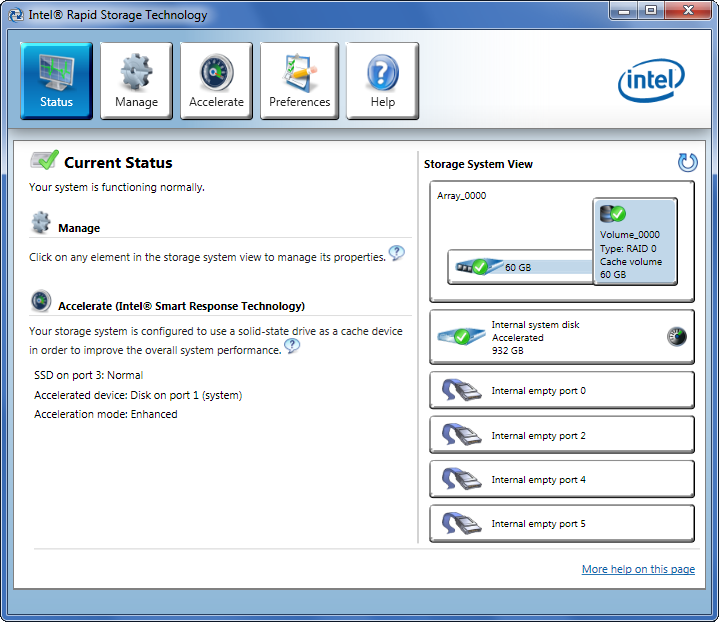Select Internal empty port 5

[x=562, y=524]
